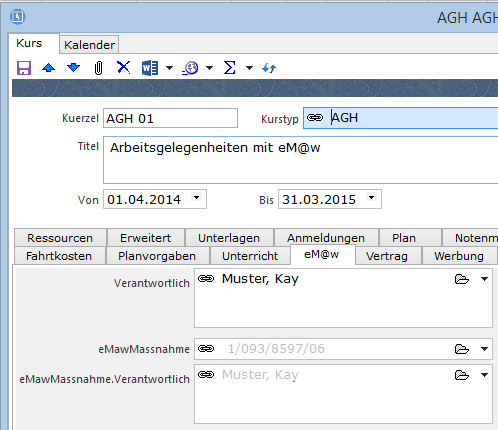Open folder icon in Verantwortlich field
498x430 pixels.
coord(462,279)
